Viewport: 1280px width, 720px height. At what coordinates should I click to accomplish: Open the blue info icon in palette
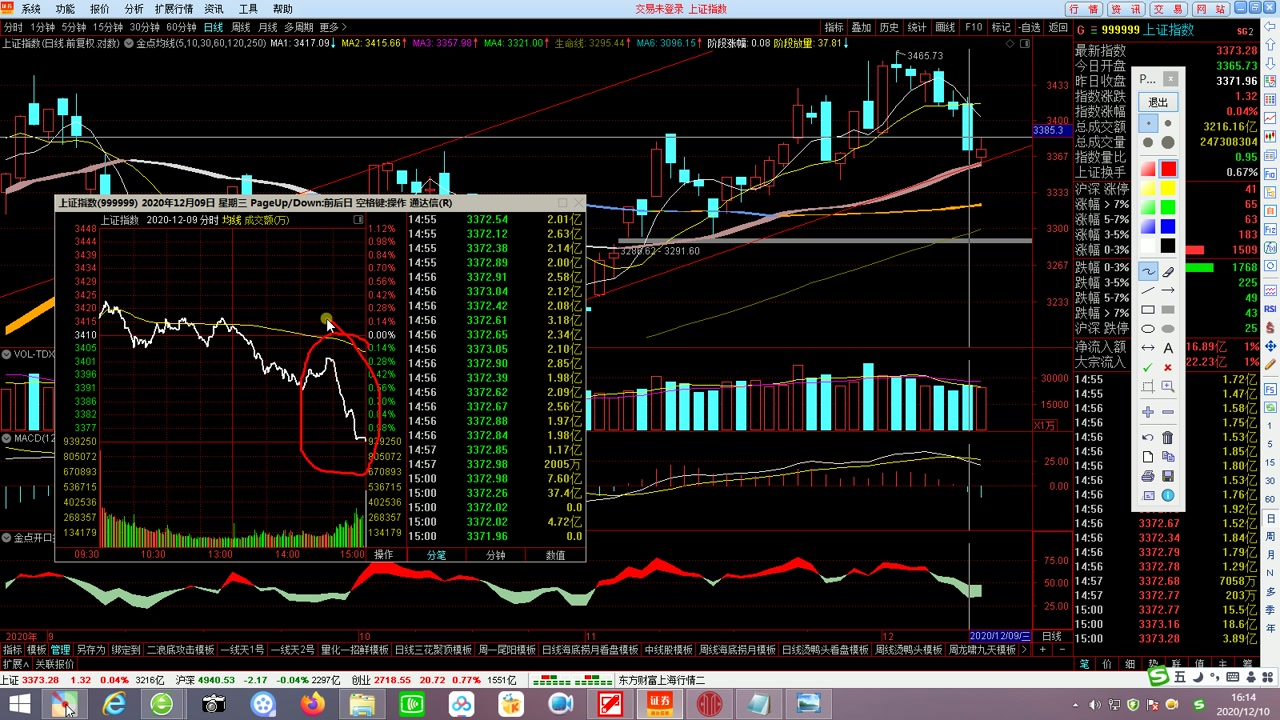click(x=1168, y=495)
